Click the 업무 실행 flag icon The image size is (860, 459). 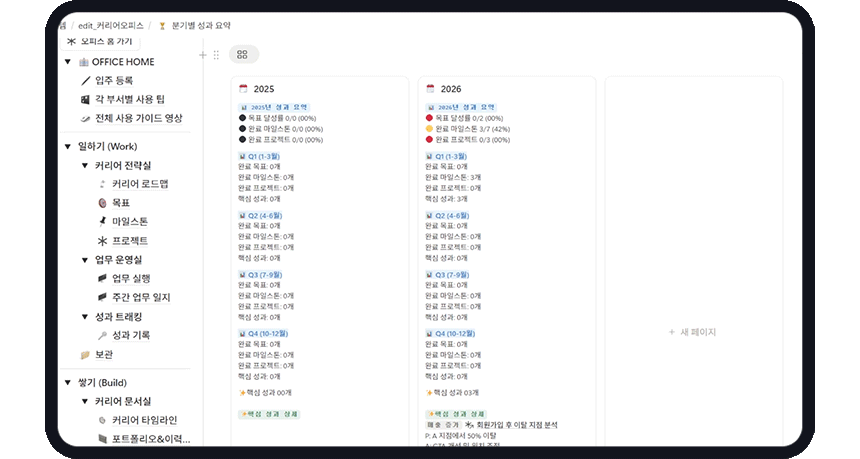click(x=102, y=279)
